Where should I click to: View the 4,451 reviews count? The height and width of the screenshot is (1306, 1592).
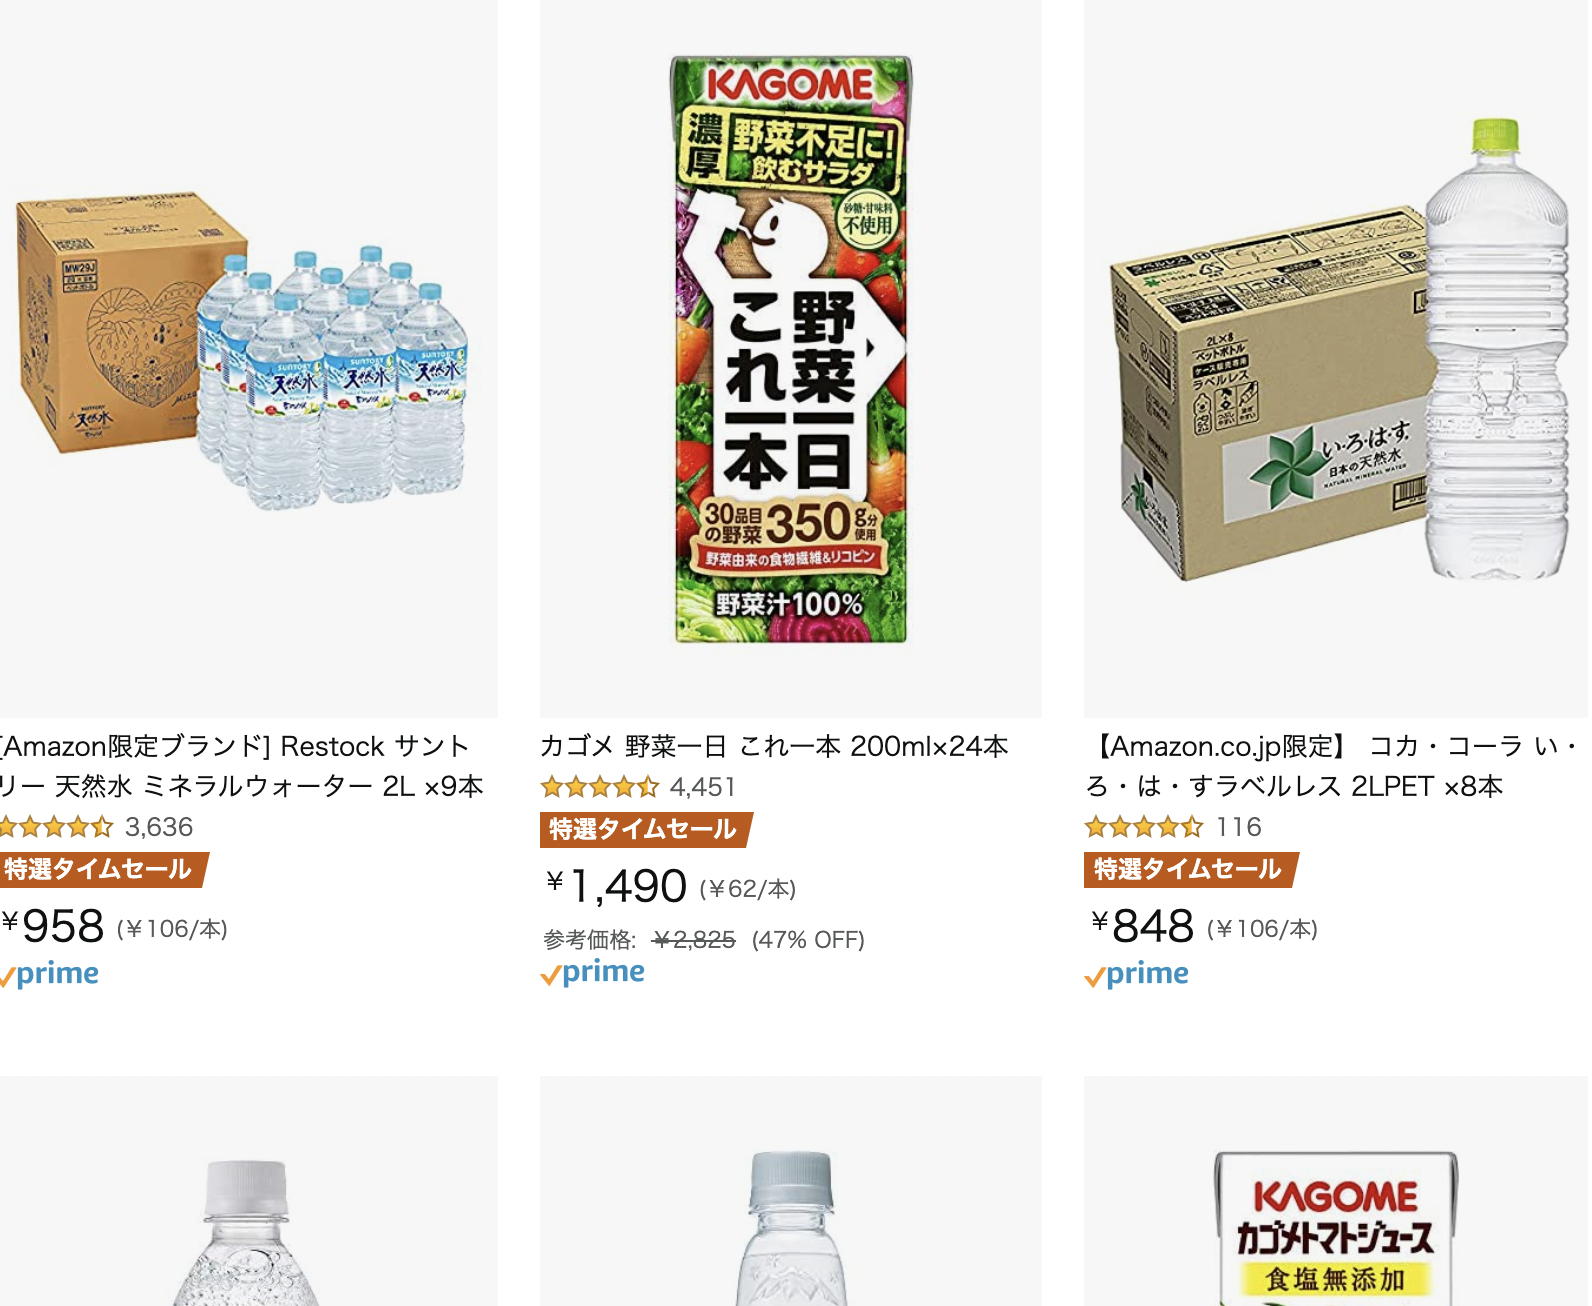tap(703, 787)
